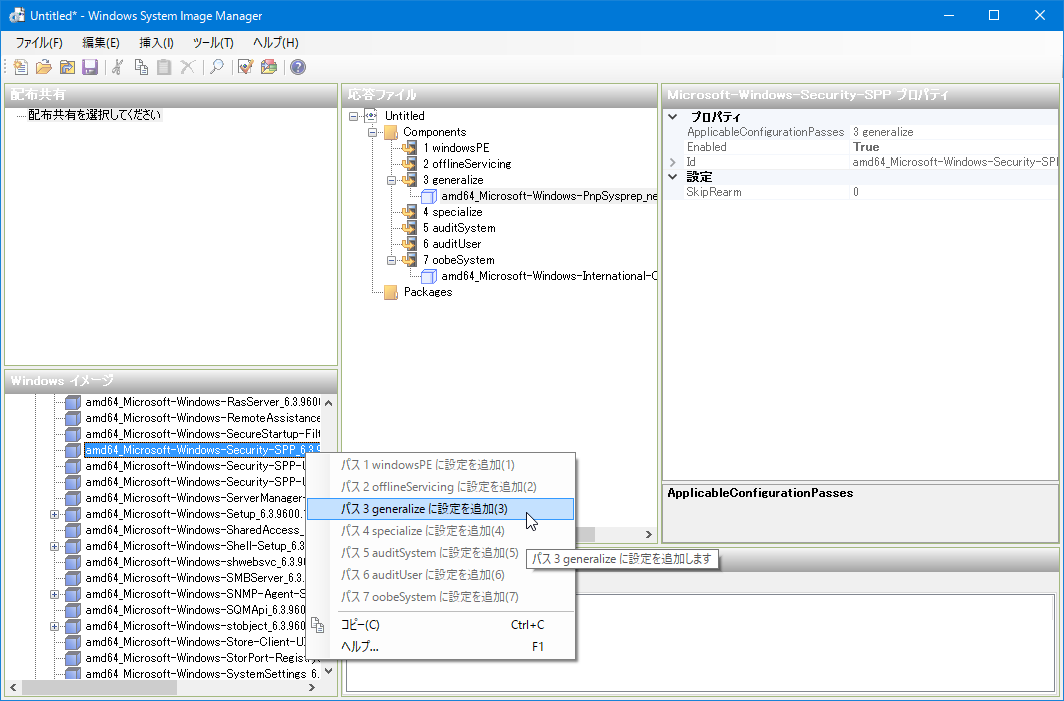Collapse the Components node
This screenshot has width=1064, height=701.
372,132
